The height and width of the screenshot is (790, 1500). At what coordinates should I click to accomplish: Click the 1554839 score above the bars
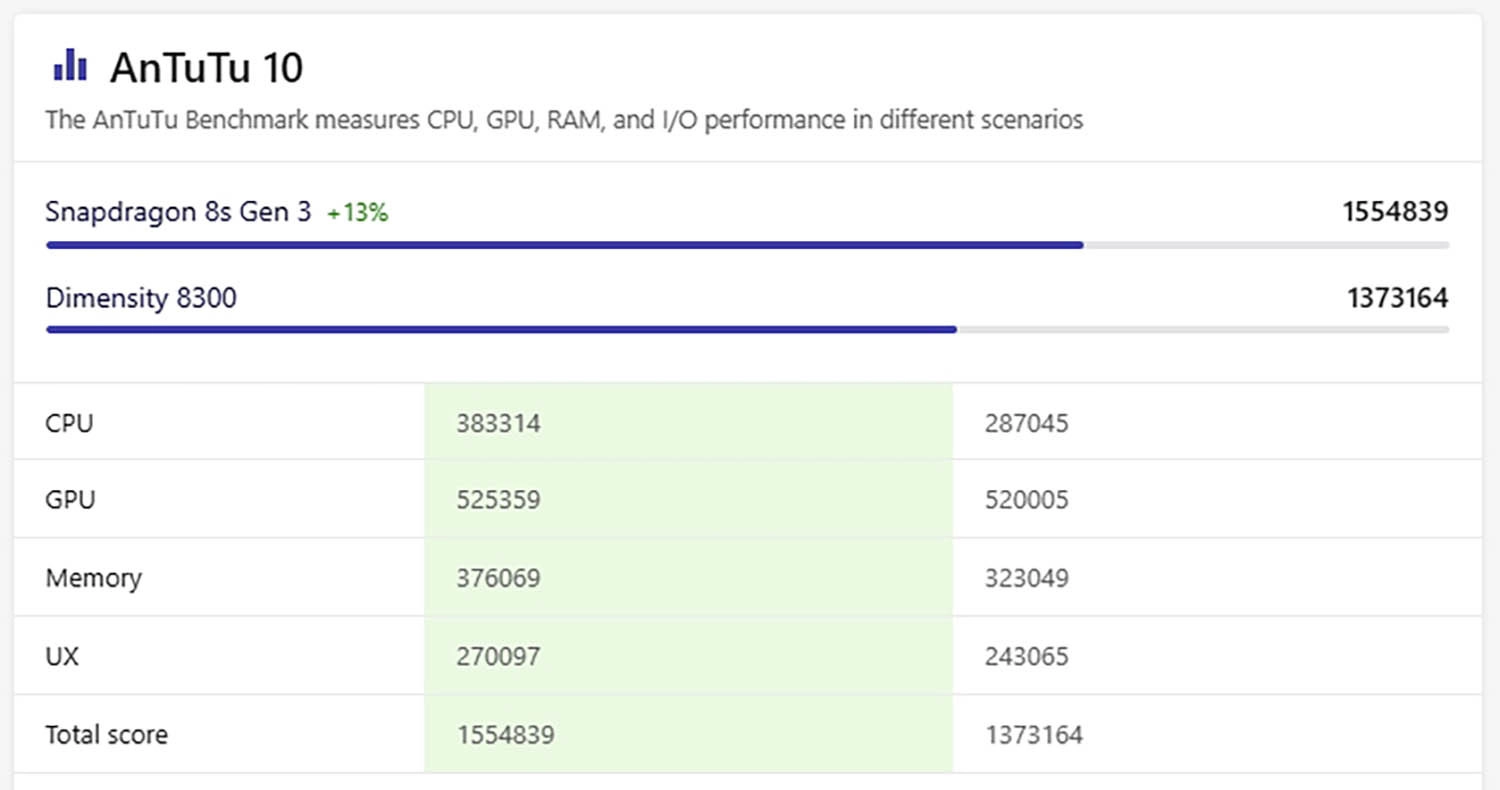(x=1395, y=212)
